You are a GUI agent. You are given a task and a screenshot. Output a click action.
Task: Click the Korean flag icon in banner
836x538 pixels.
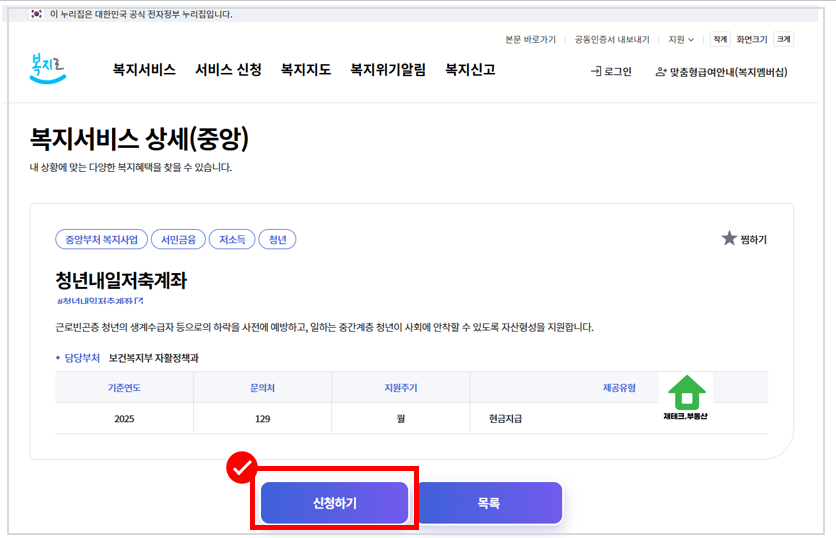click(x=36, y=14)
